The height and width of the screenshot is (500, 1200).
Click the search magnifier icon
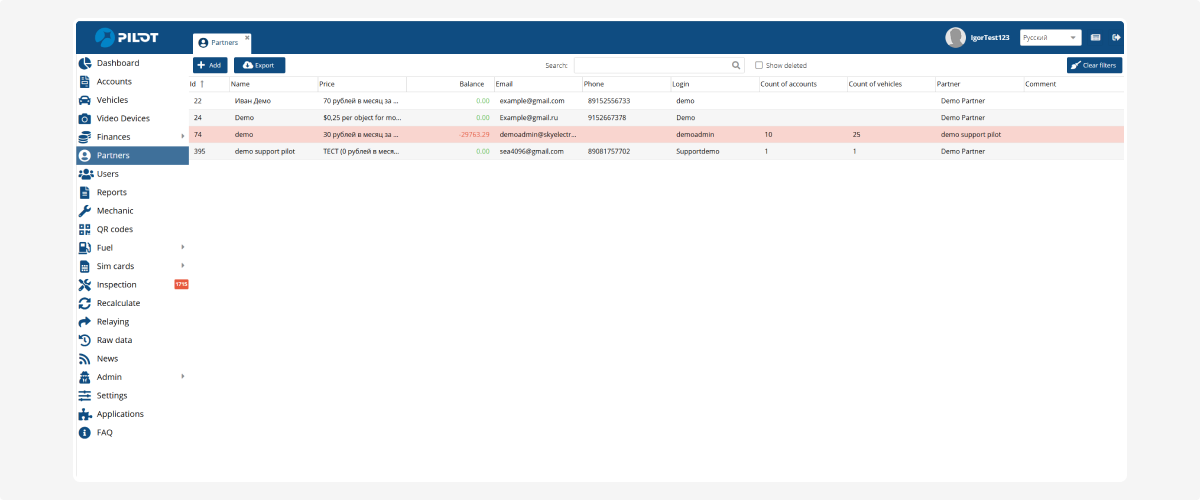736,65
